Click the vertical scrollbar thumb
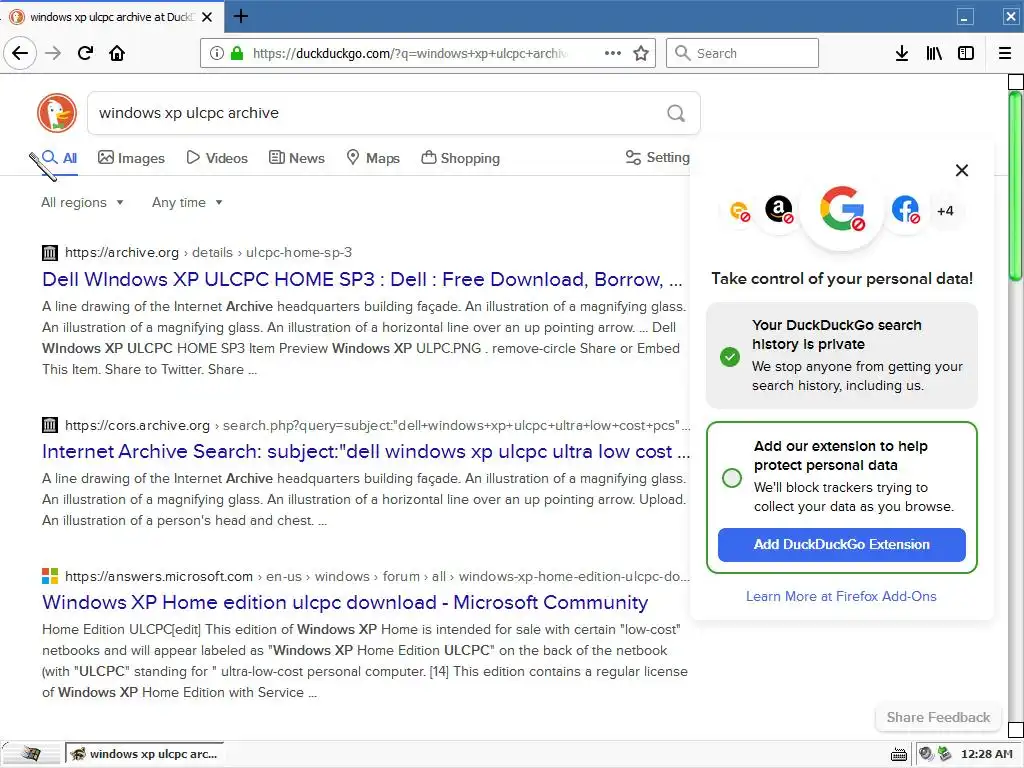The image size is (1024, 768). pyautogui.click(x=1015, y=186)
